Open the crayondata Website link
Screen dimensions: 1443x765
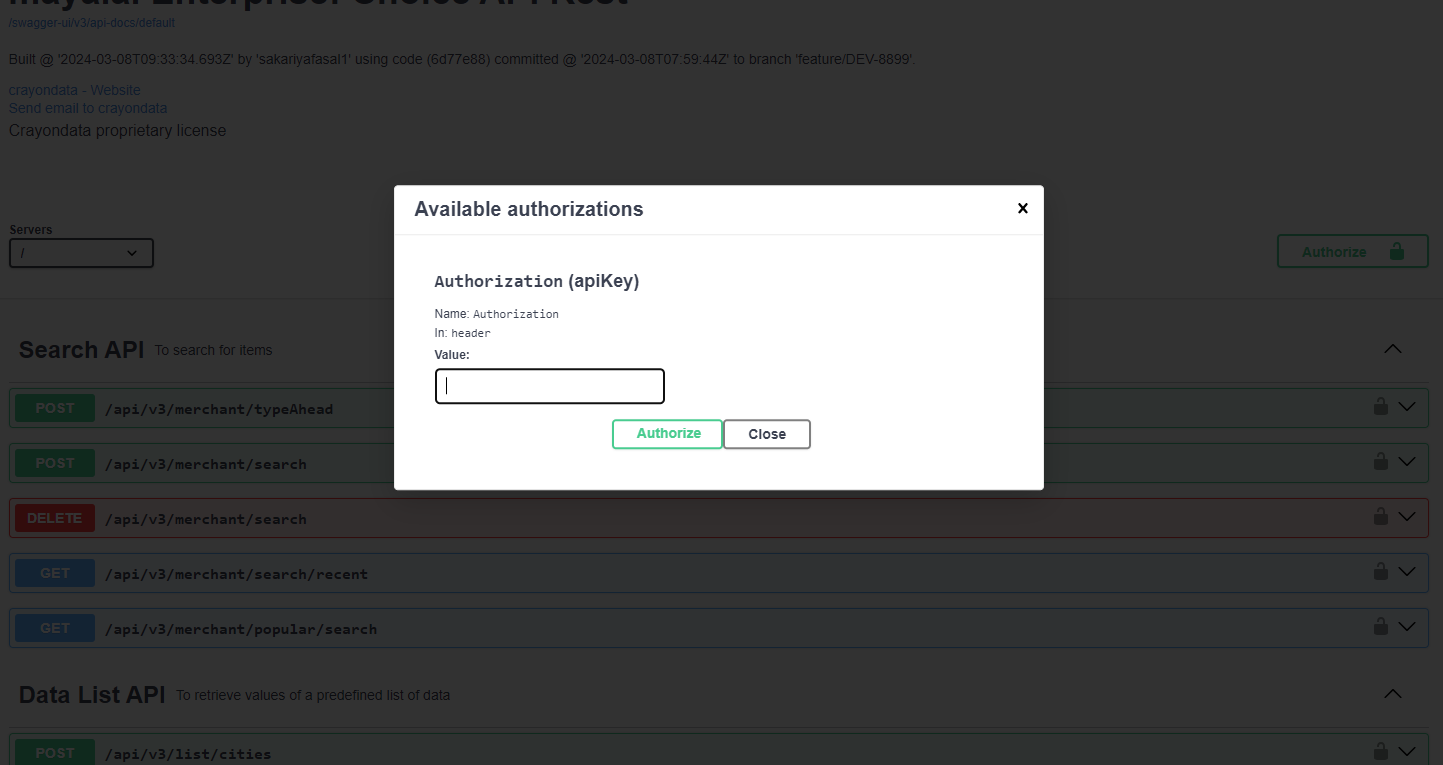coord(74,89)
